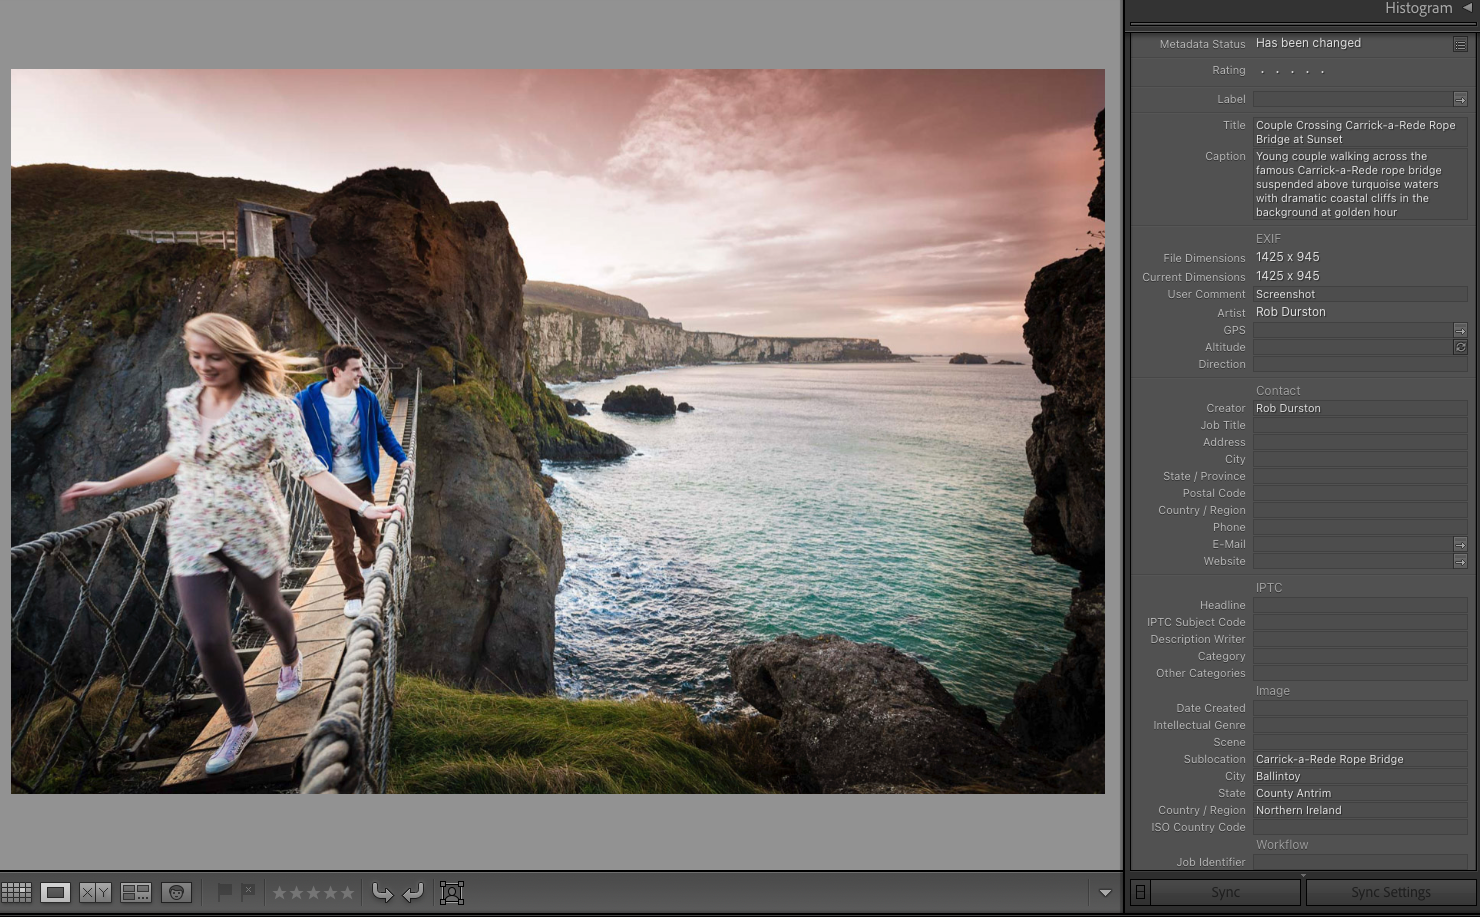Click arrow button beside Label field
Viewport: 1480px width, 917px height.
pos(1460,99)
